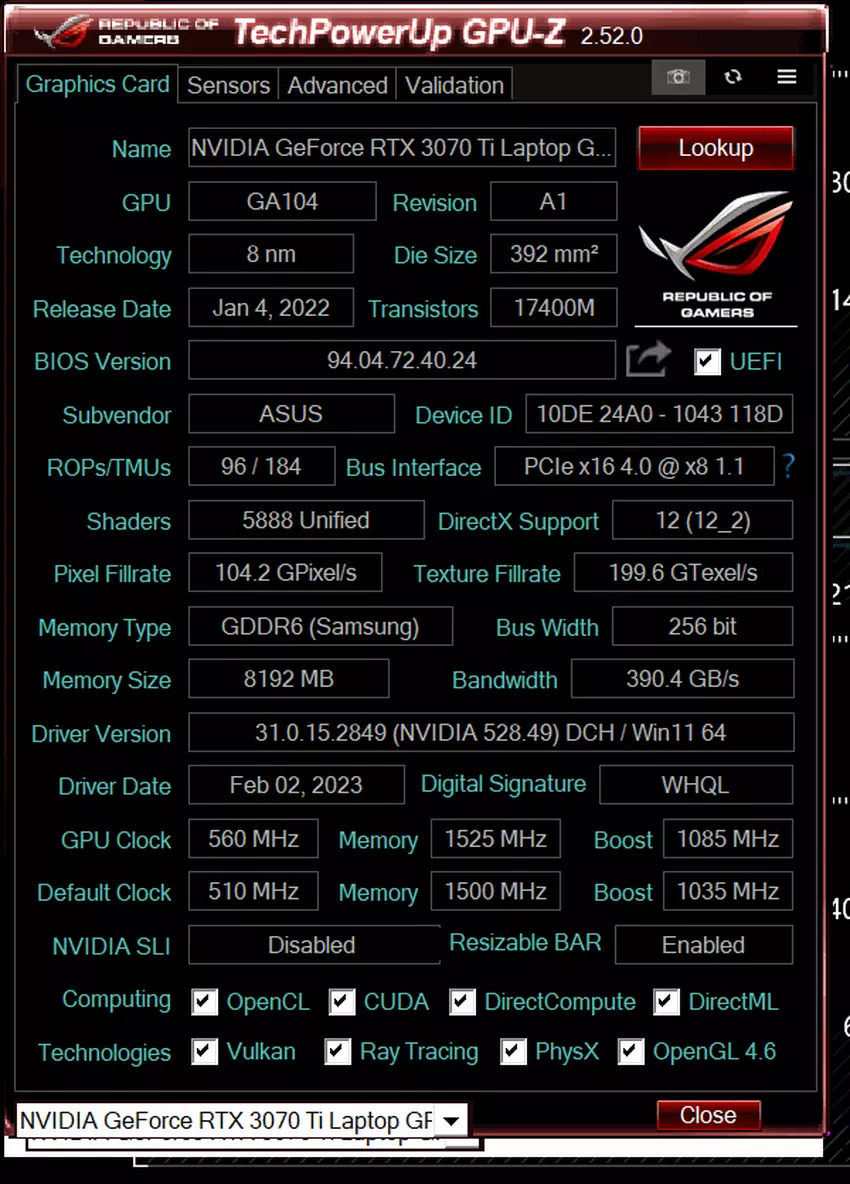Toggle the Vulkan checkbox
This screenshot has width=850, height=1184.
click(205, 1052)
